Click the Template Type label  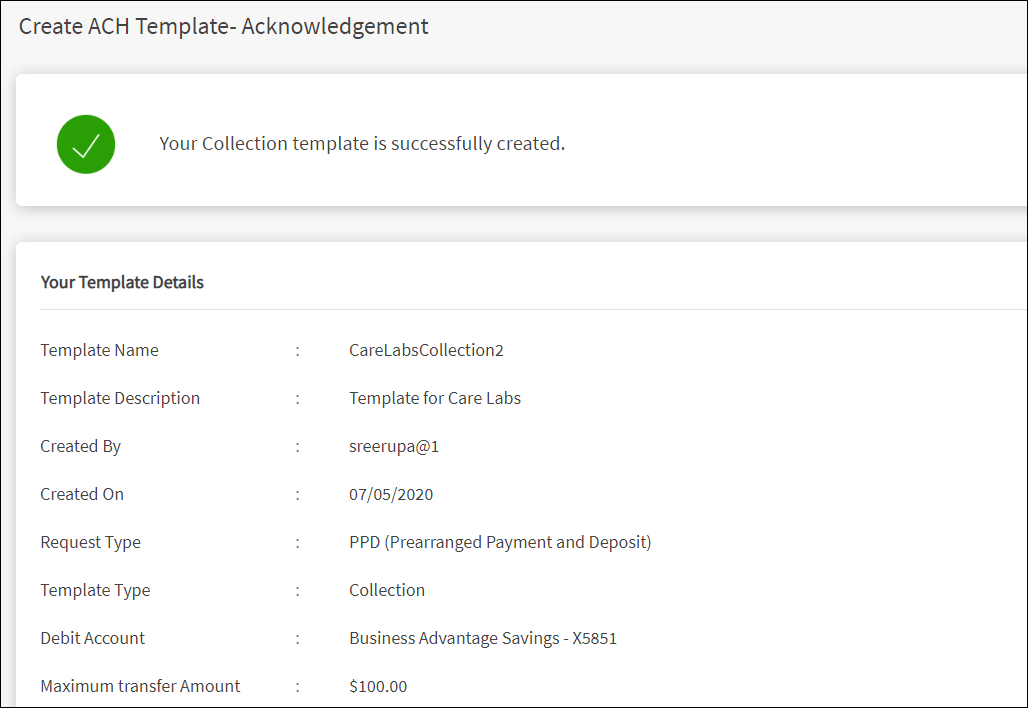coord(95,590)
